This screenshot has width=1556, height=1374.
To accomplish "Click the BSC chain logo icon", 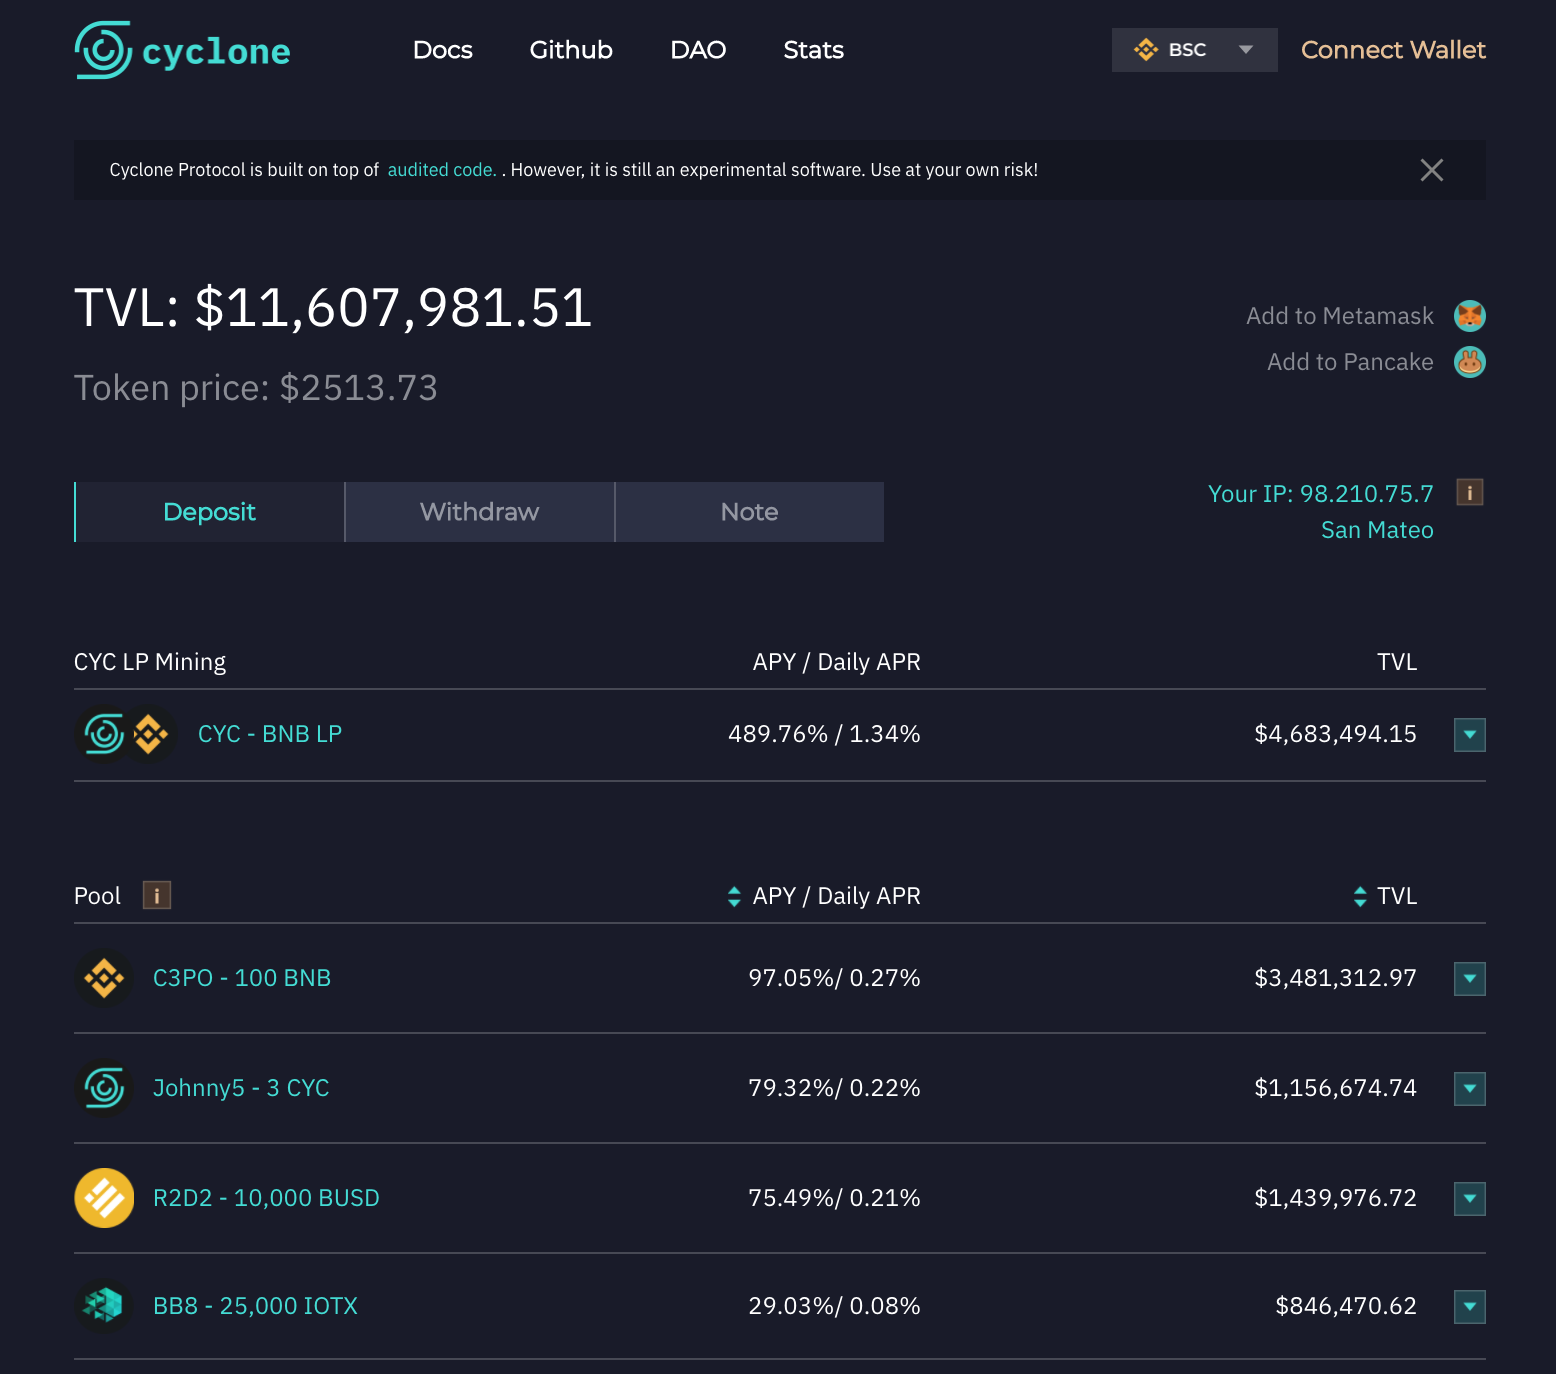I will click(x=1146, y=50).
